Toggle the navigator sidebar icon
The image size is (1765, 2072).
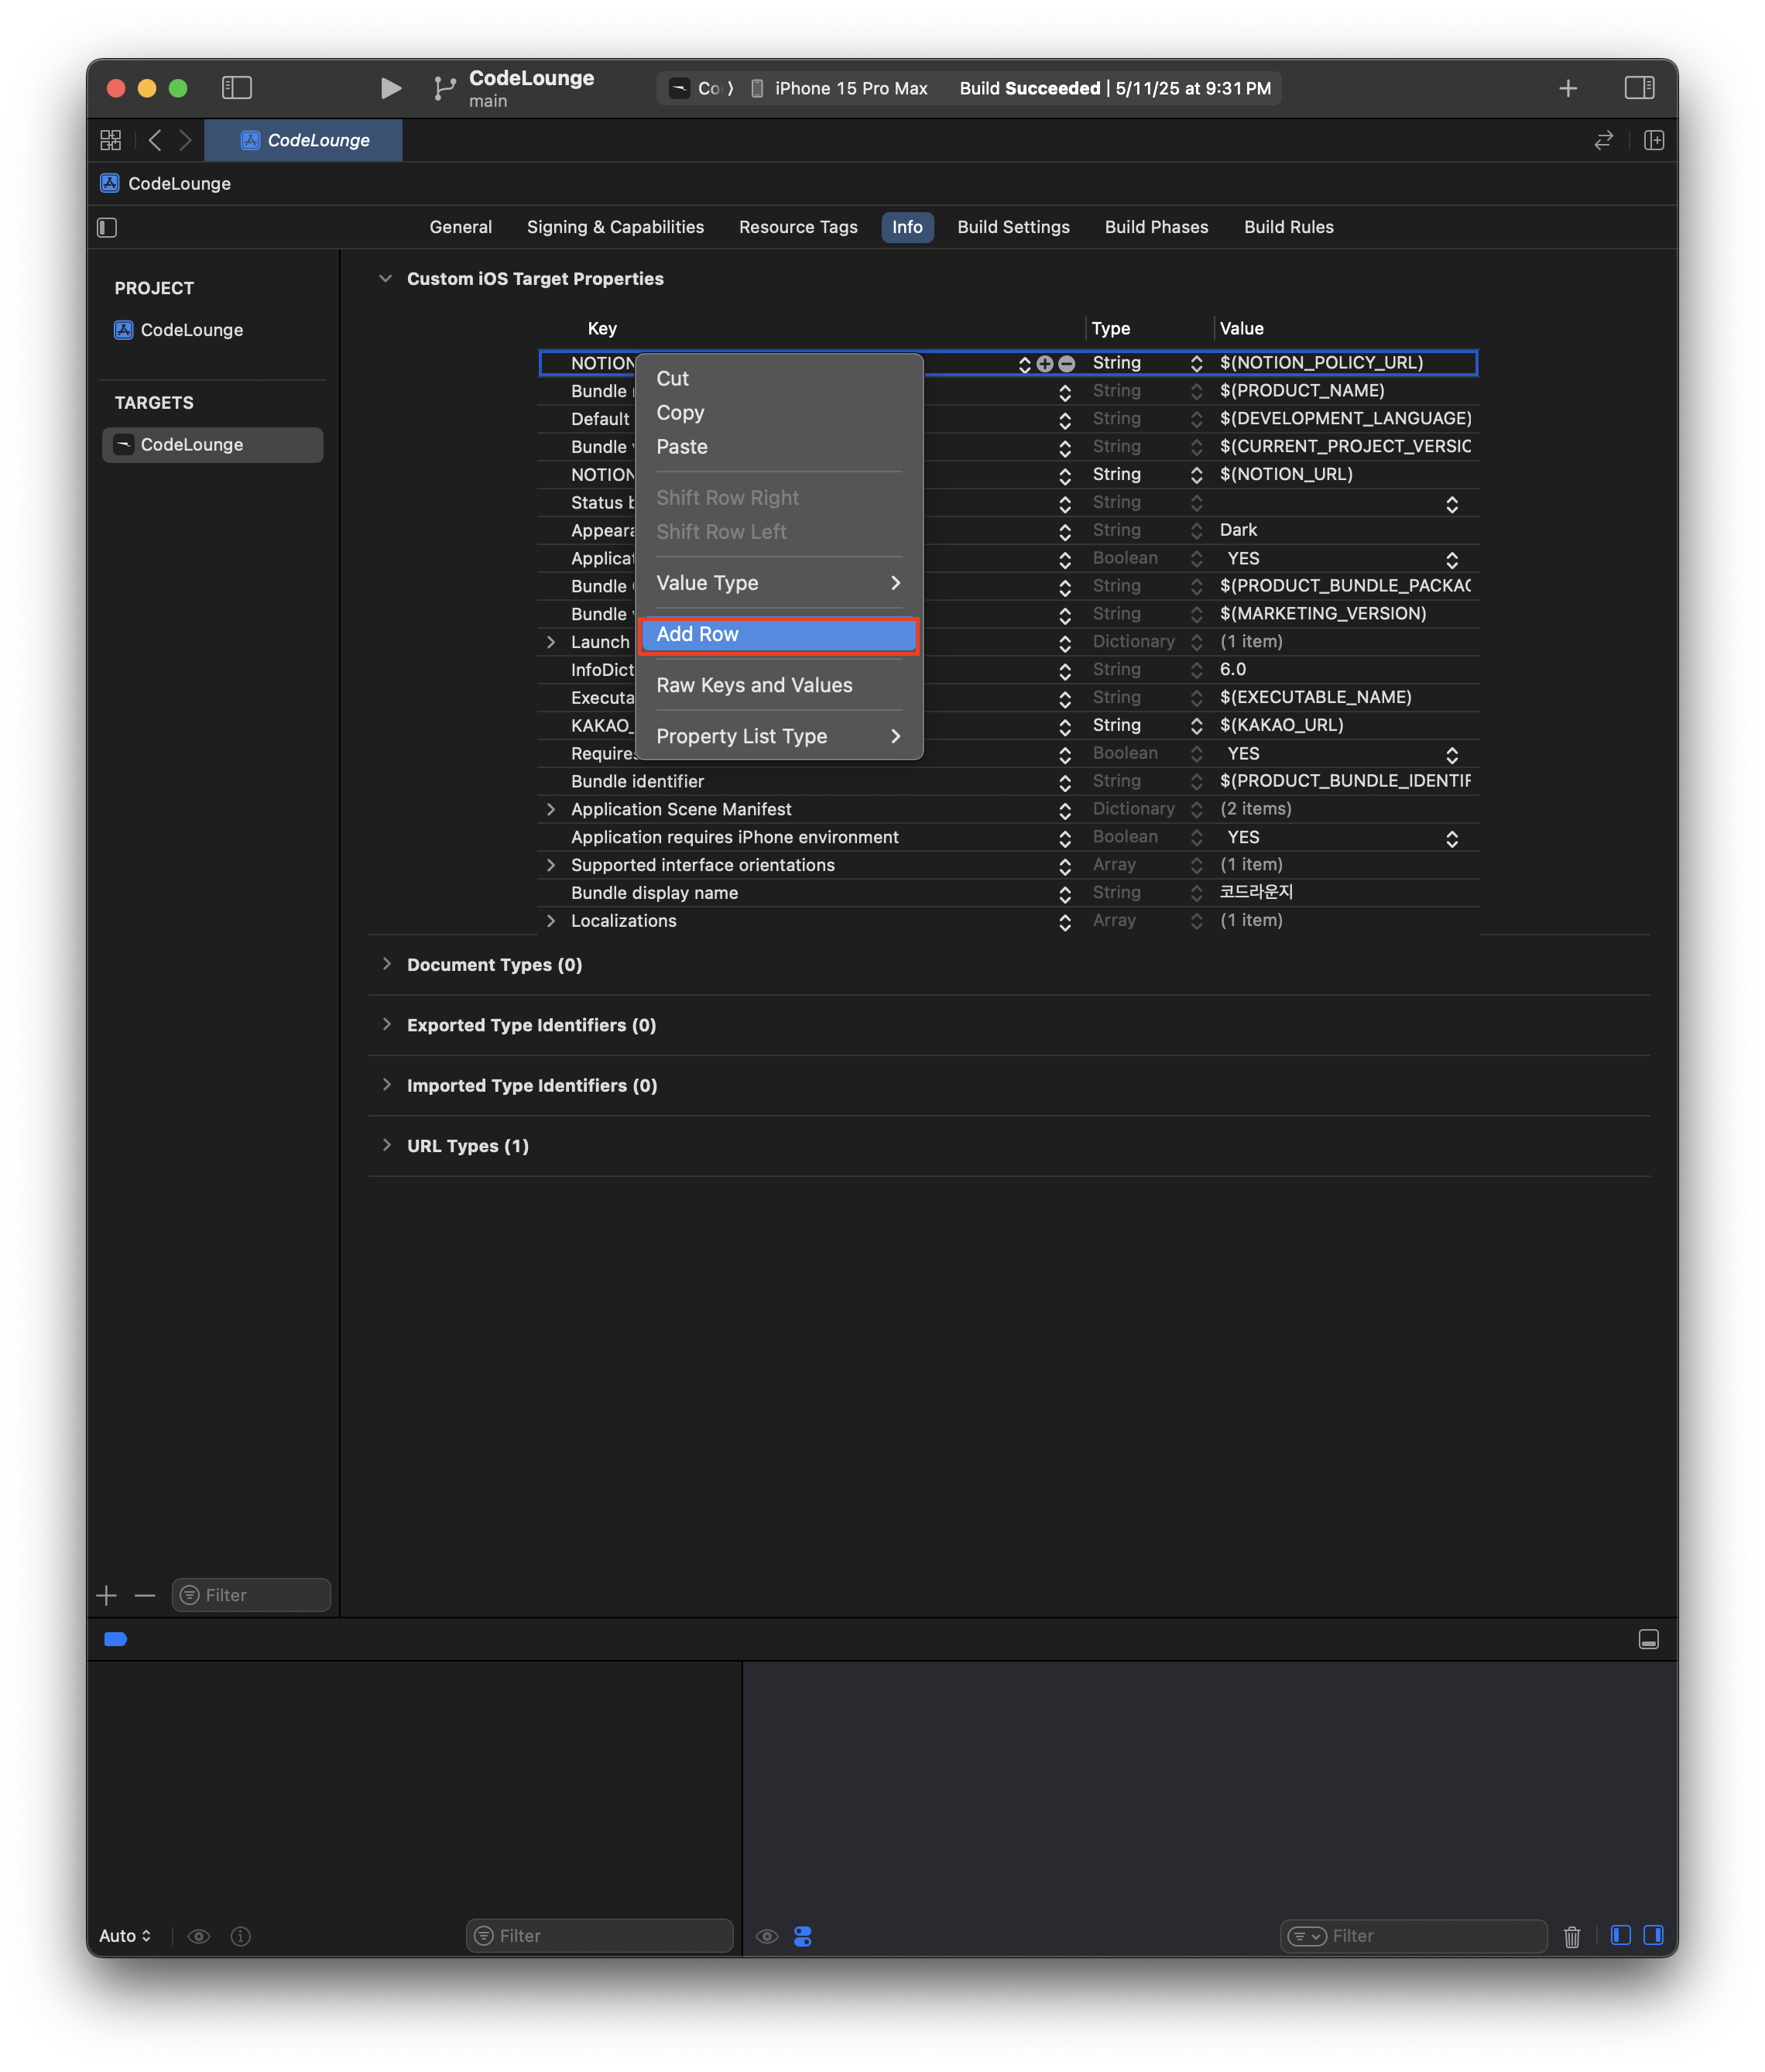236,88
